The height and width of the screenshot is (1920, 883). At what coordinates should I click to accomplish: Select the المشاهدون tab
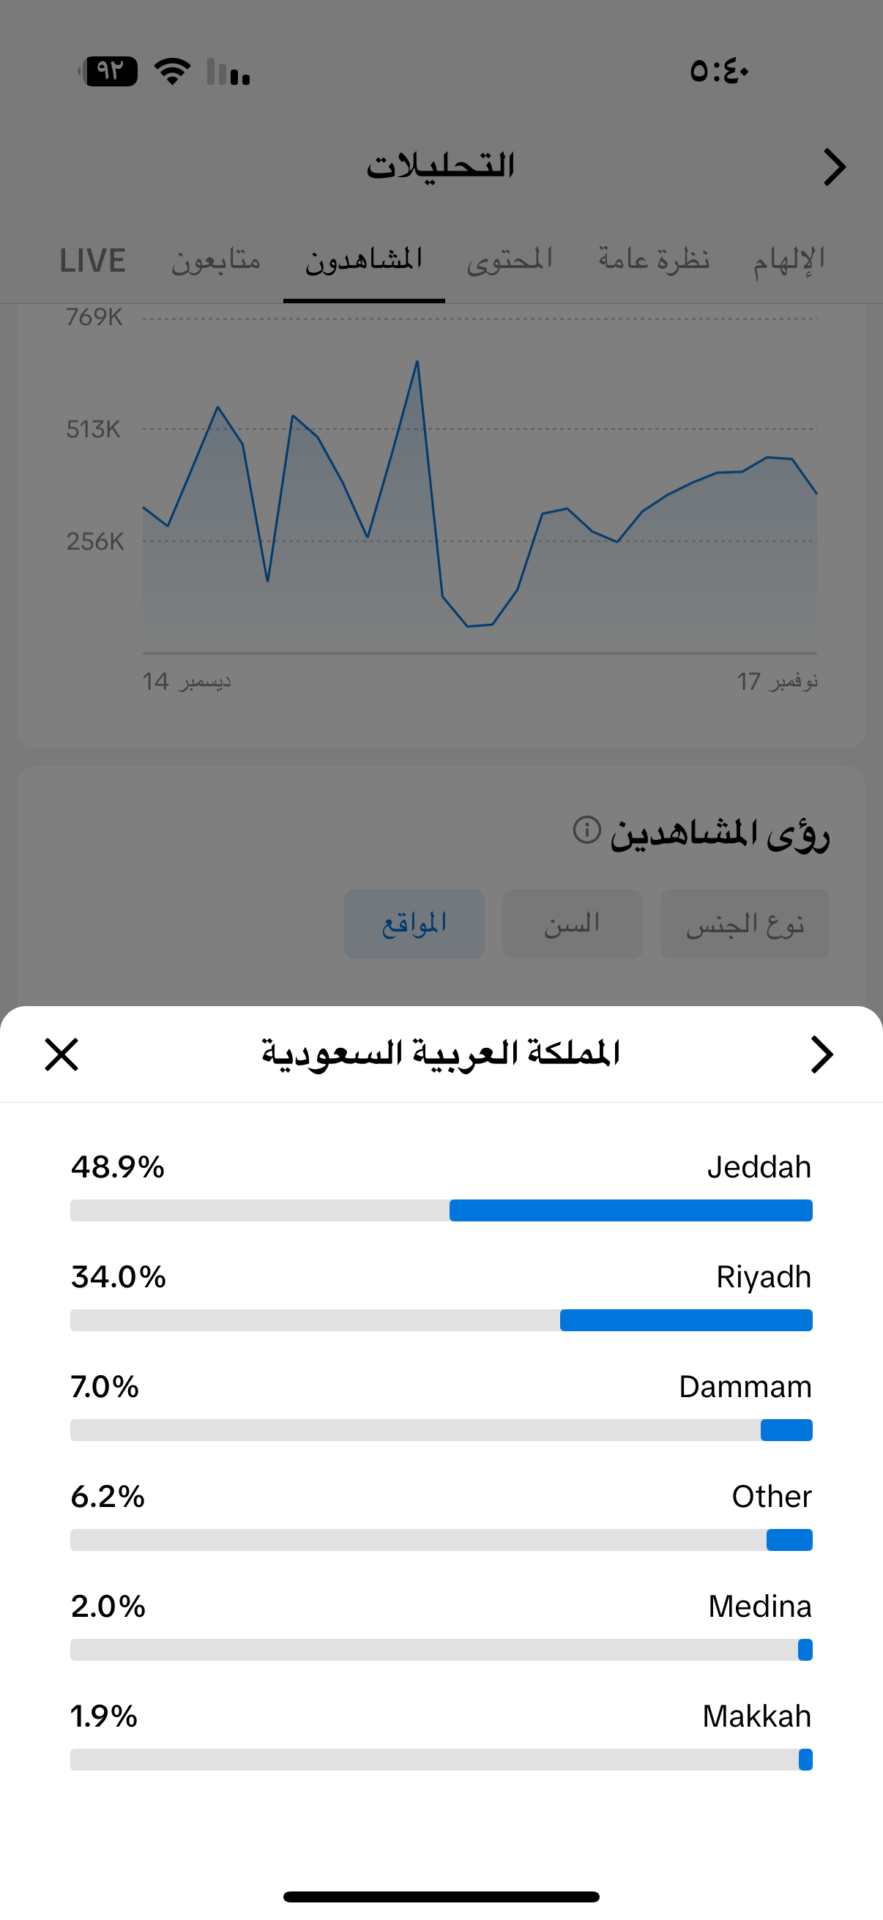pos(364,261)
